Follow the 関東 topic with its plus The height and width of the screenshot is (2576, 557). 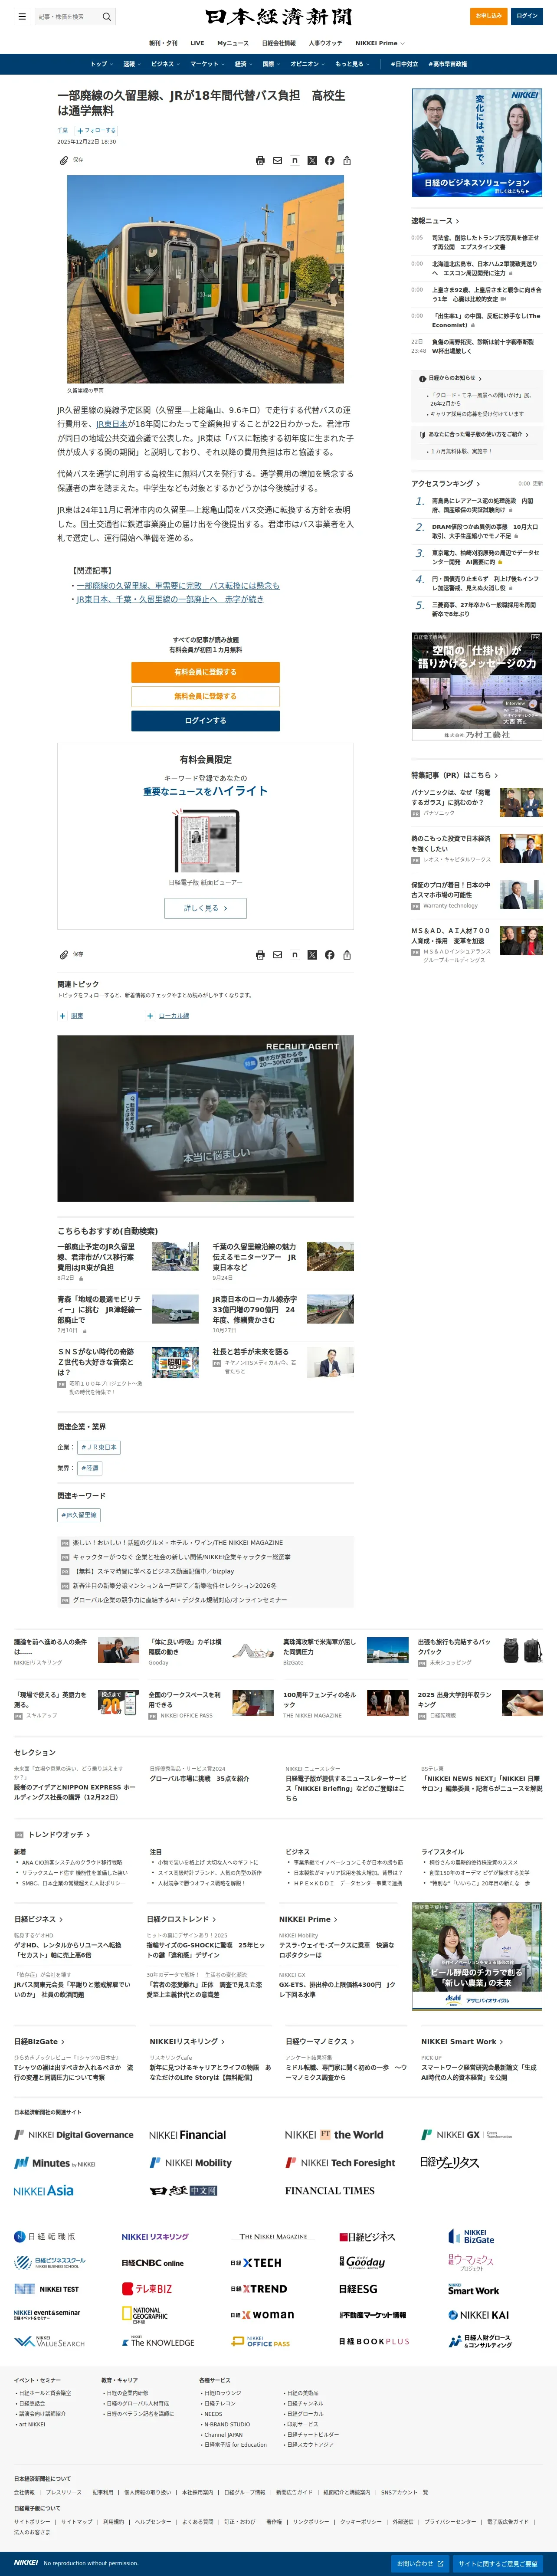(x=62, y=1015)
